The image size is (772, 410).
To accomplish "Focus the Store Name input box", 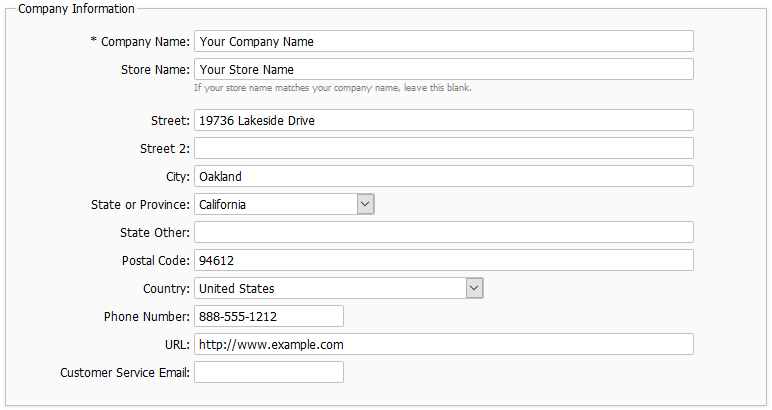I will click(443, 70).
